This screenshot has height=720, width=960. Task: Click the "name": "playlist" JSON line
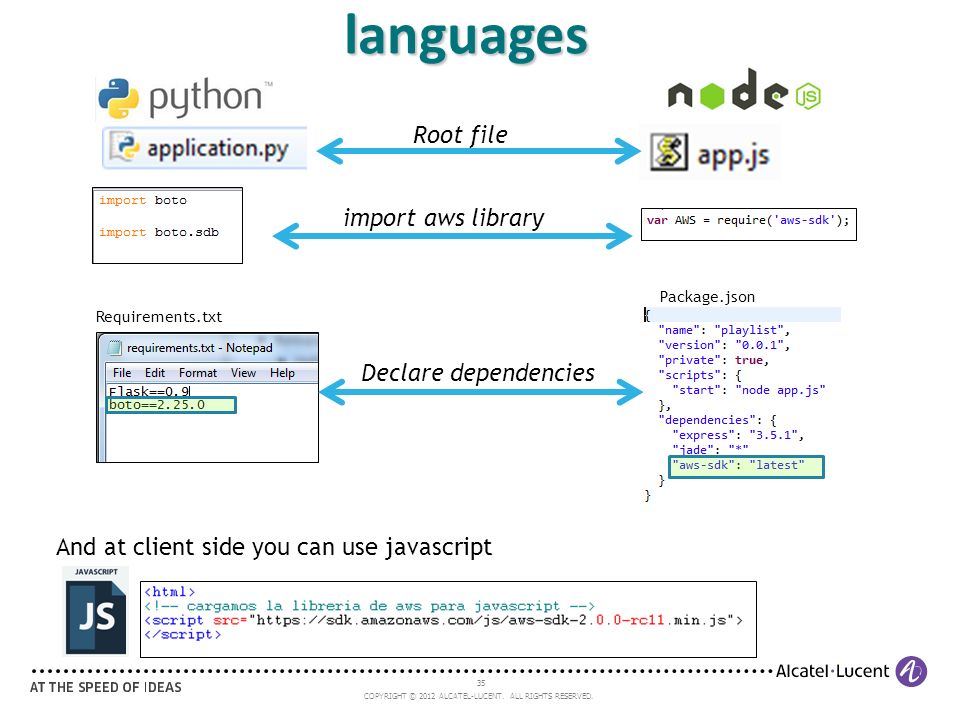click(724, 330)
